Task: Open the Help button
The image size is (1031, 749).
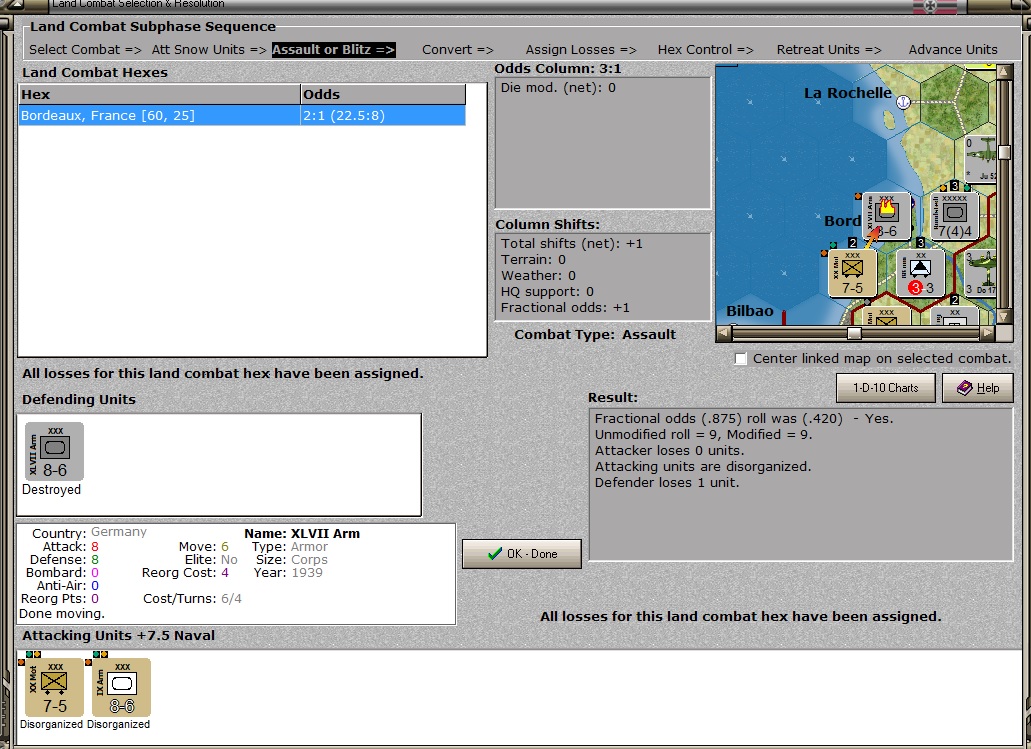Action: 978,388
